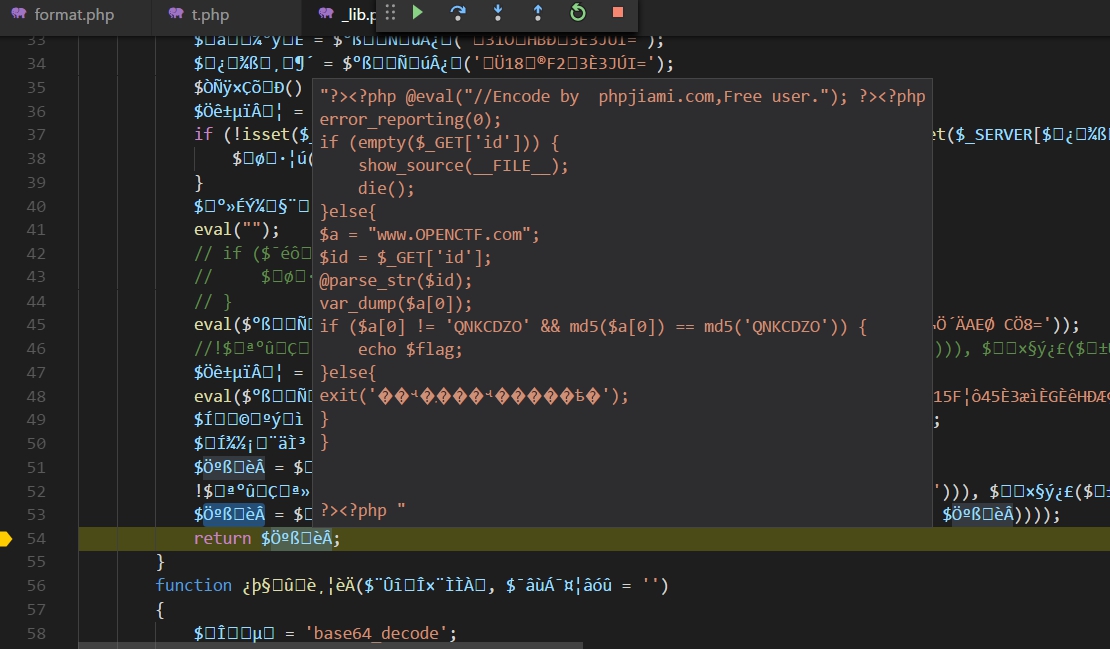Click the Continue debug button
The image size is (1110, 649).
[x=418, y=12]
